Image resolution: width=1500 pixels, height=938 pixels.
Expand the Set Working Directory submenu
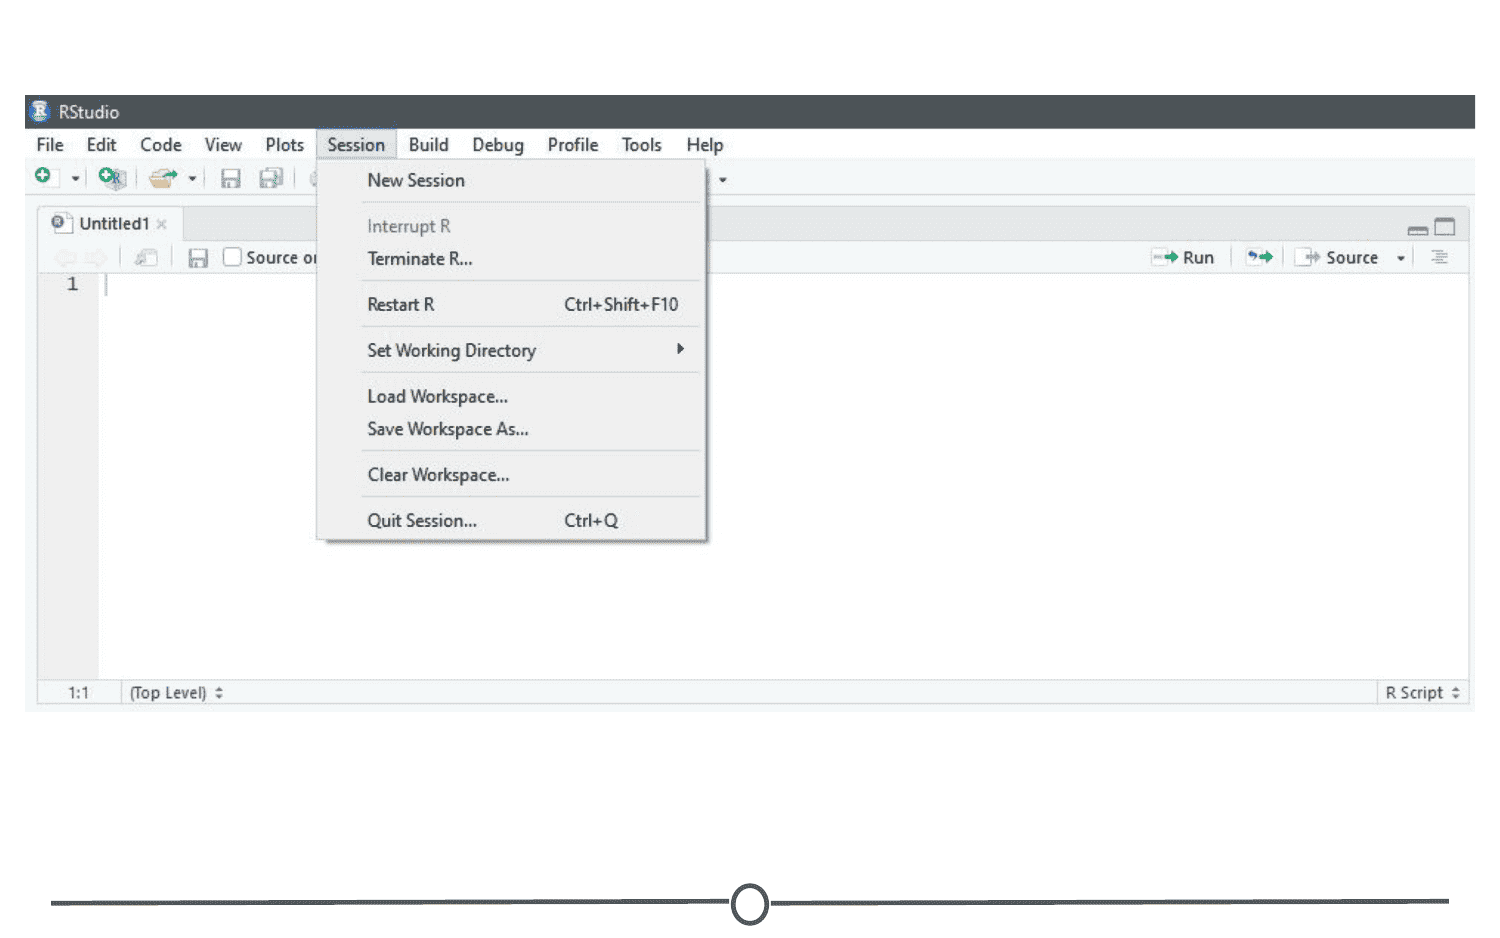pyautogui.click(x=511, y=351)
